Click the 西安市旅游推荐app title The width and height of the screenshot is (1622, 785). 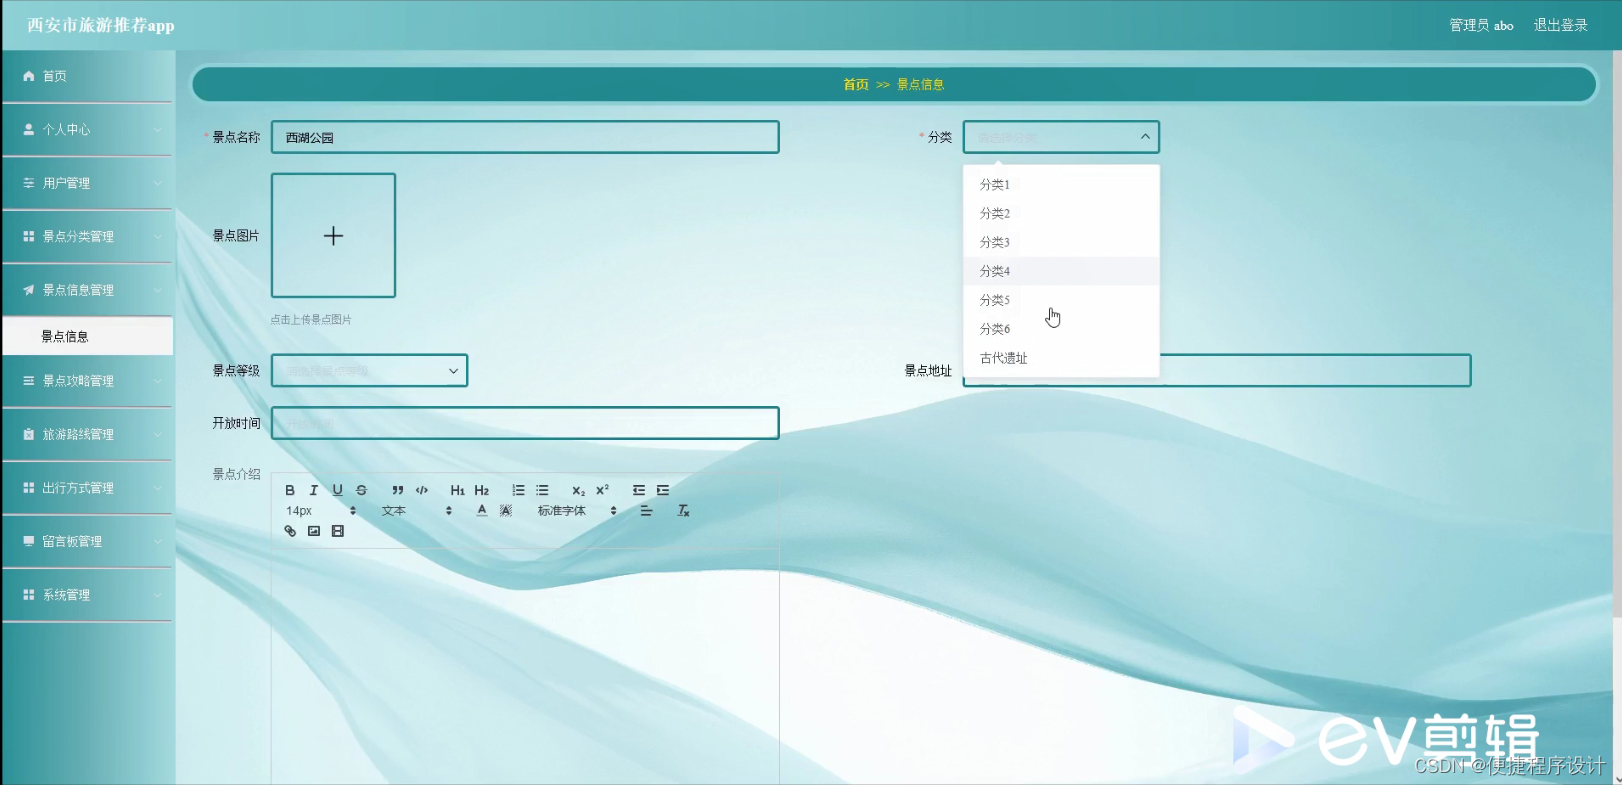tap(100, 25)
